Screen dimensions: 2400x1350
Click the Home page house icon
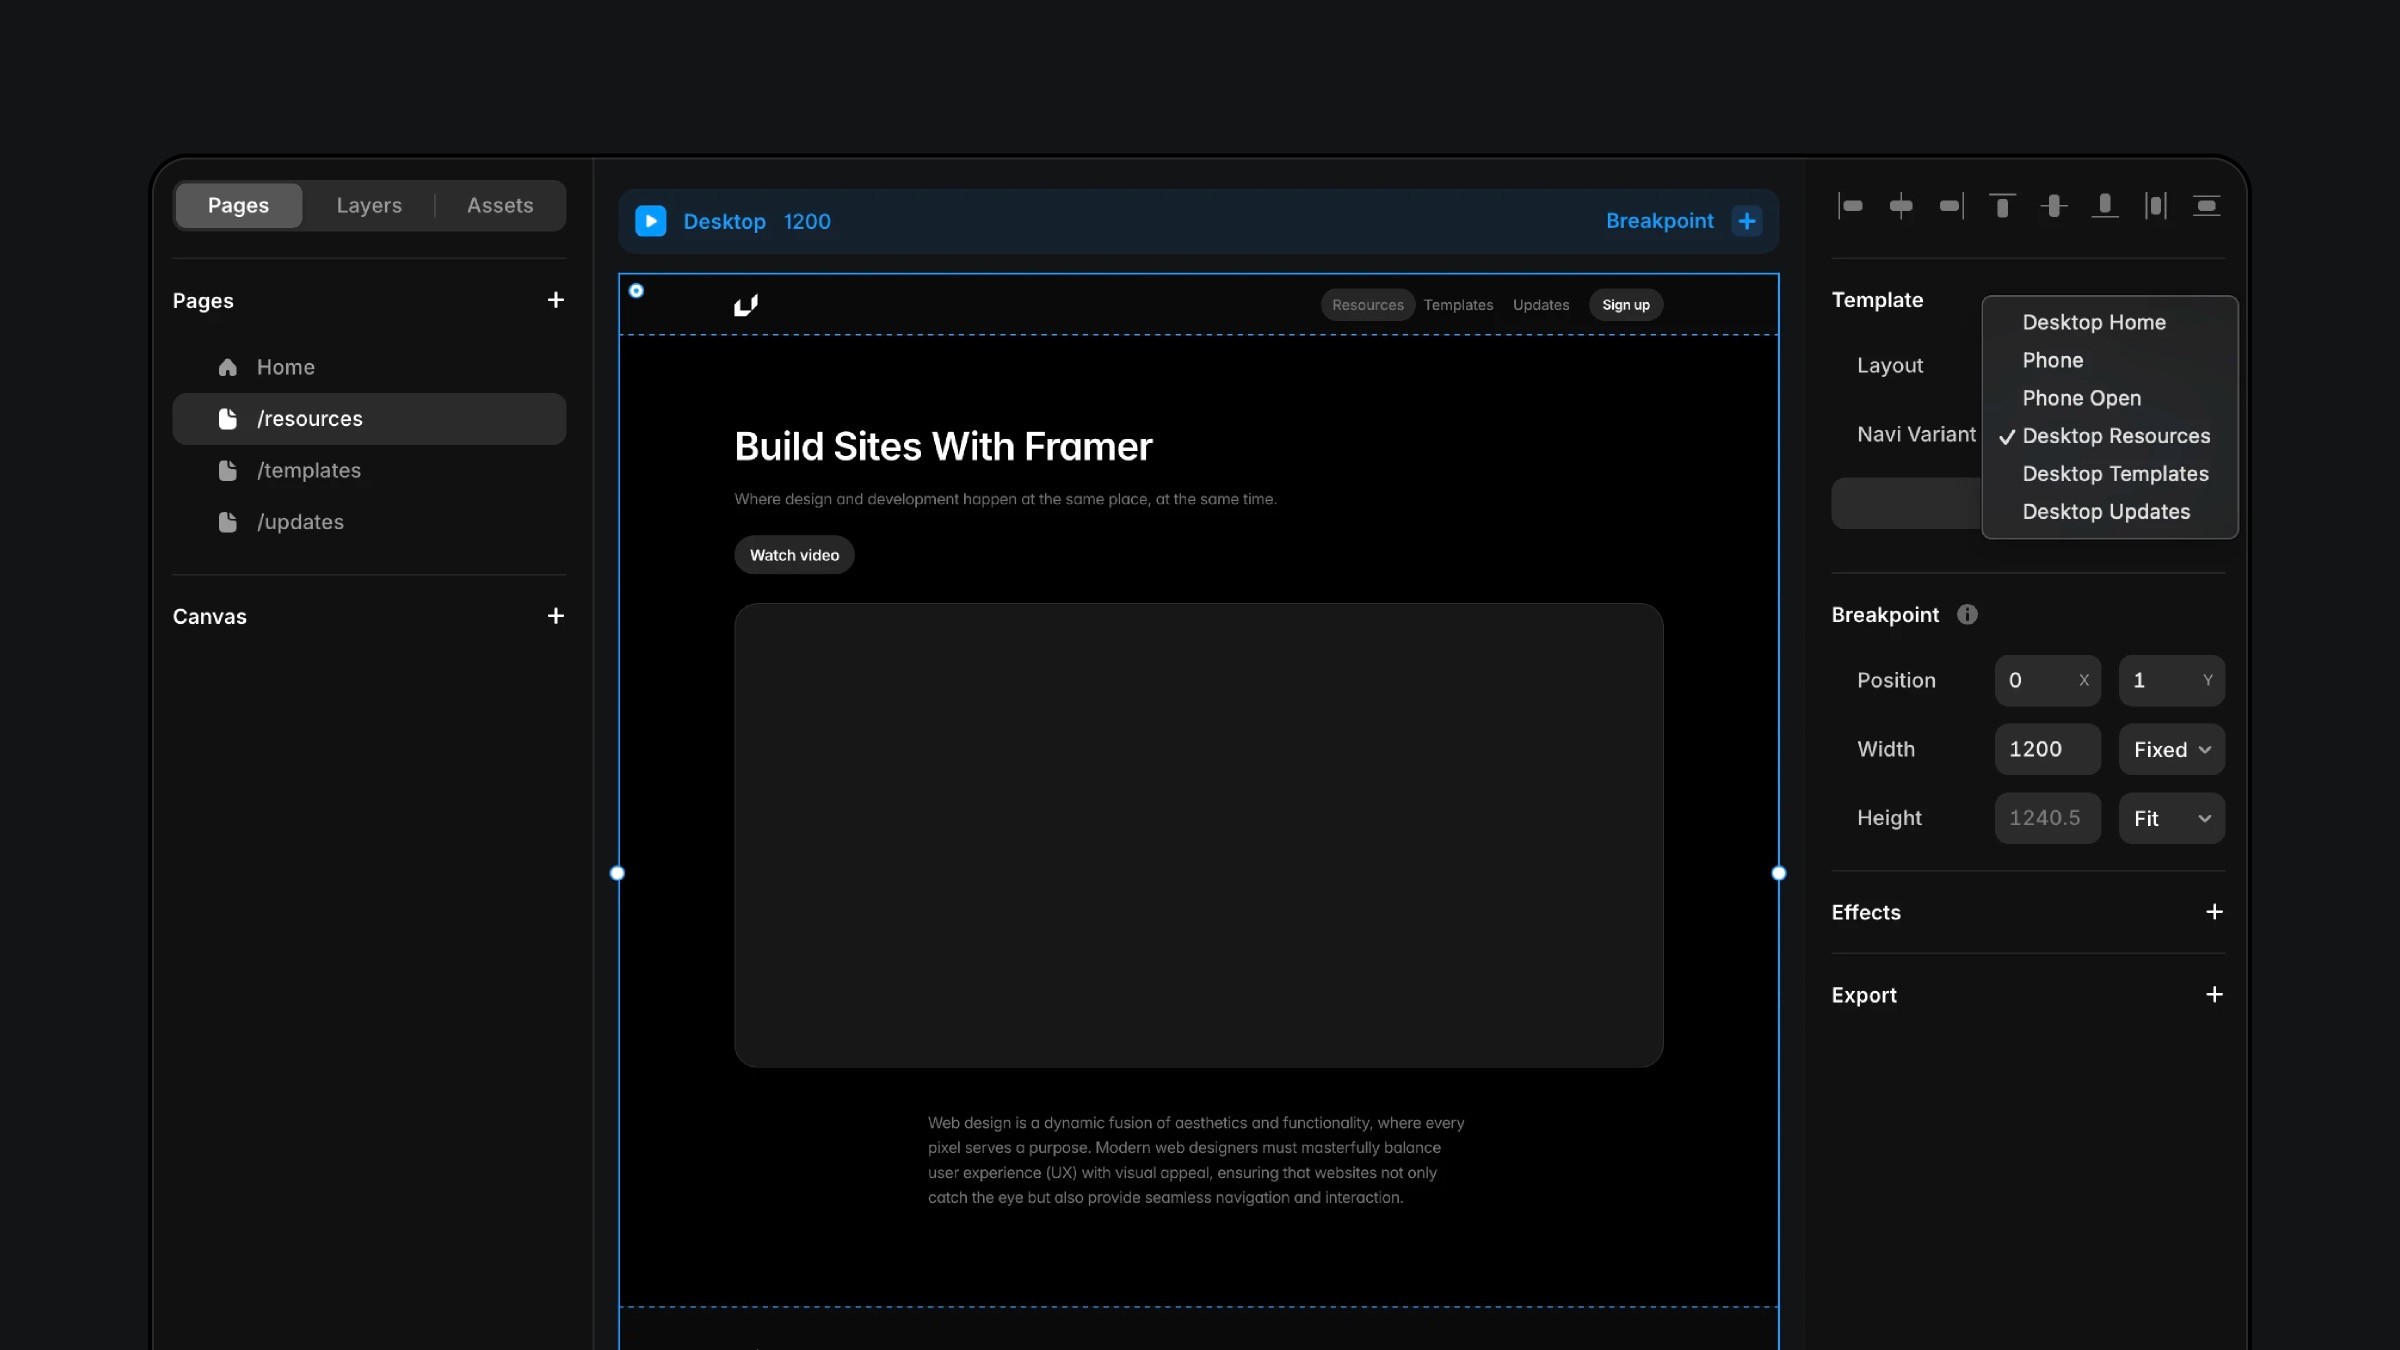[228, 367]
